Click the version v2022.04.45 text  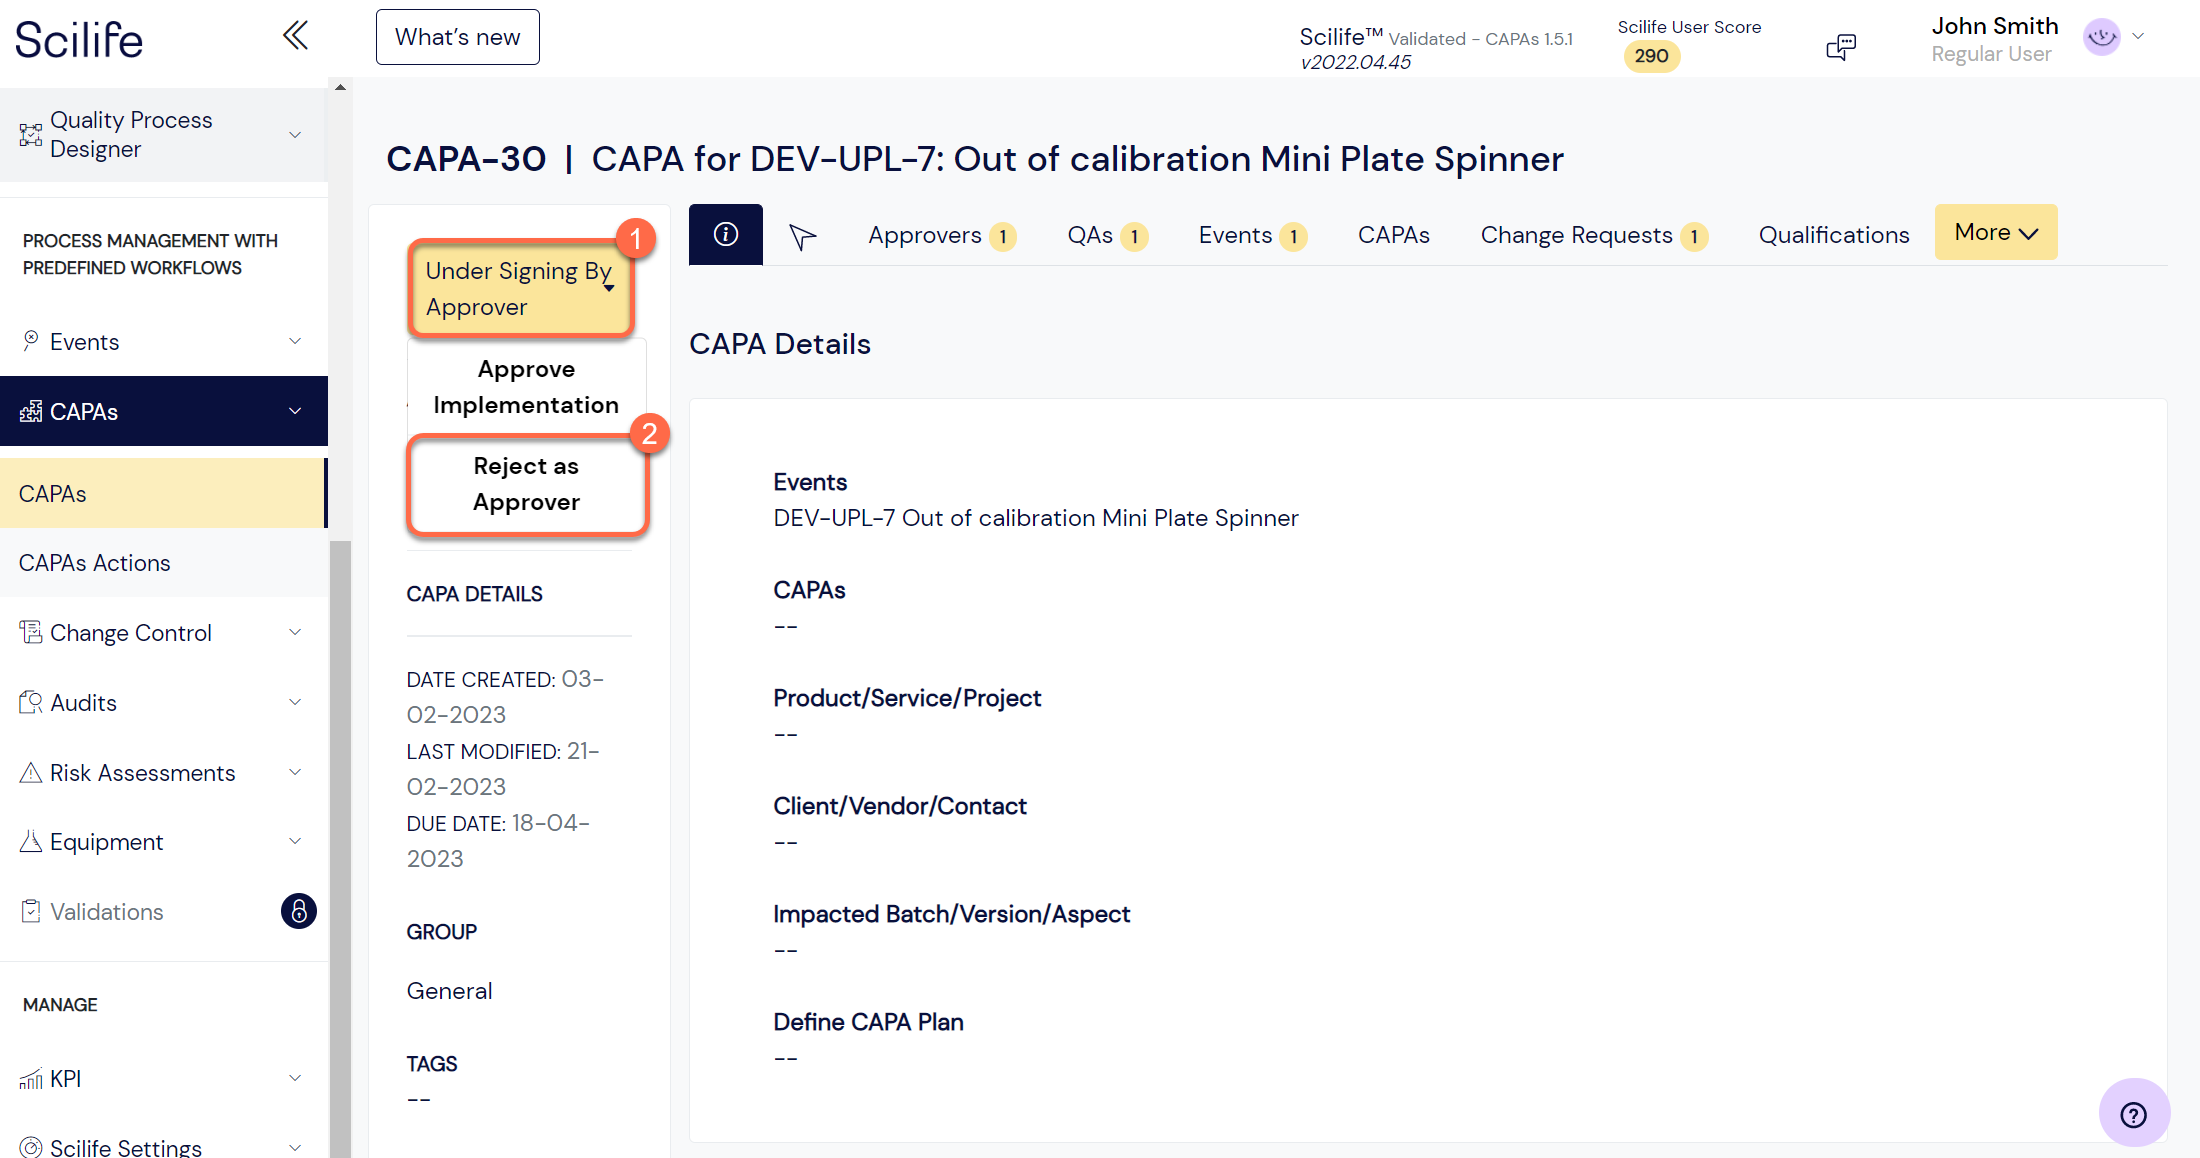1355,62
